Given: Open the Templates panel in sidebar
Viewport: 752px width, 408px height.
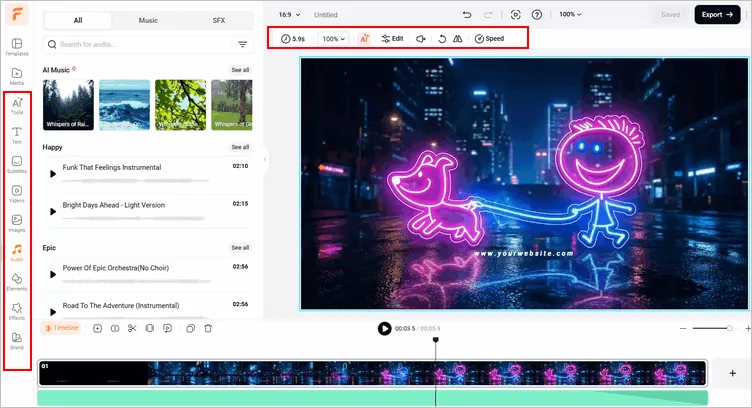Looking at the screenshot, I should click(17, 47).
